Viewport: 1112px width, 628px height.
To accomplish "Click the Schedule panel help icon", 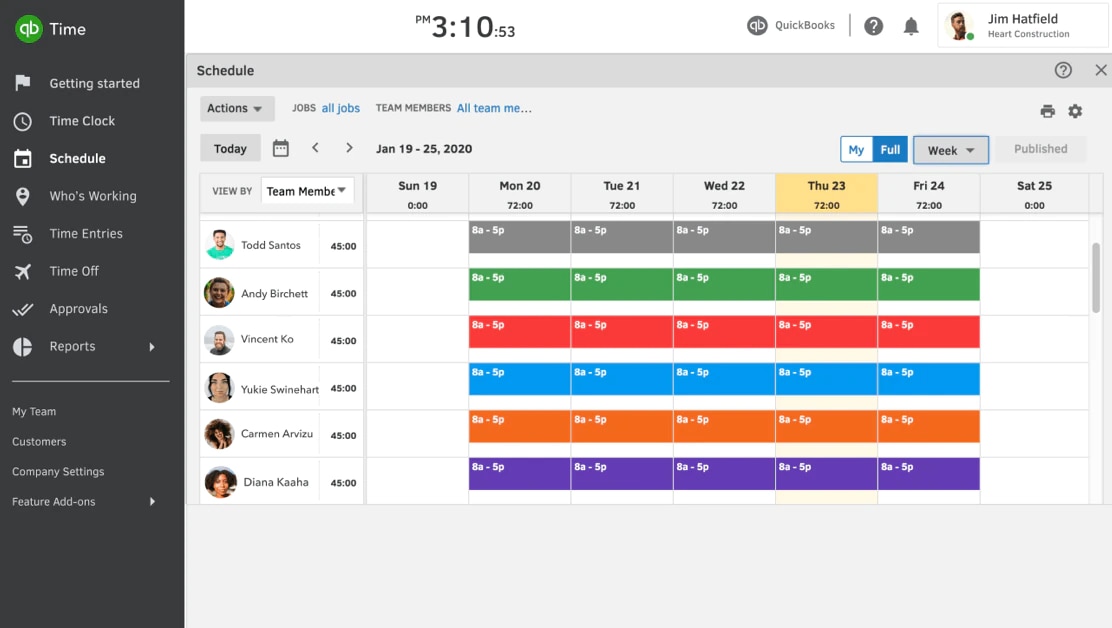I will tap(1063, 70).
